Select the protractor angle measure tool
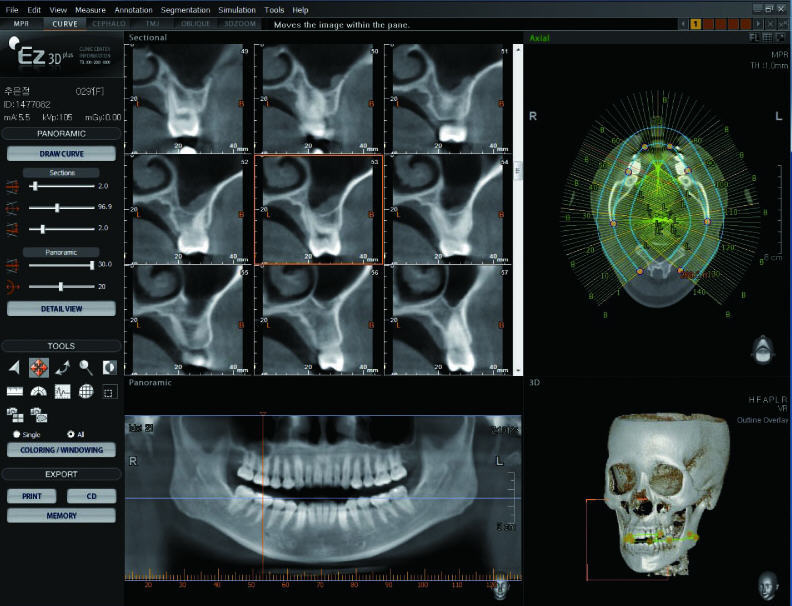This screenshot has height=606, width=792. click(39, 391)
